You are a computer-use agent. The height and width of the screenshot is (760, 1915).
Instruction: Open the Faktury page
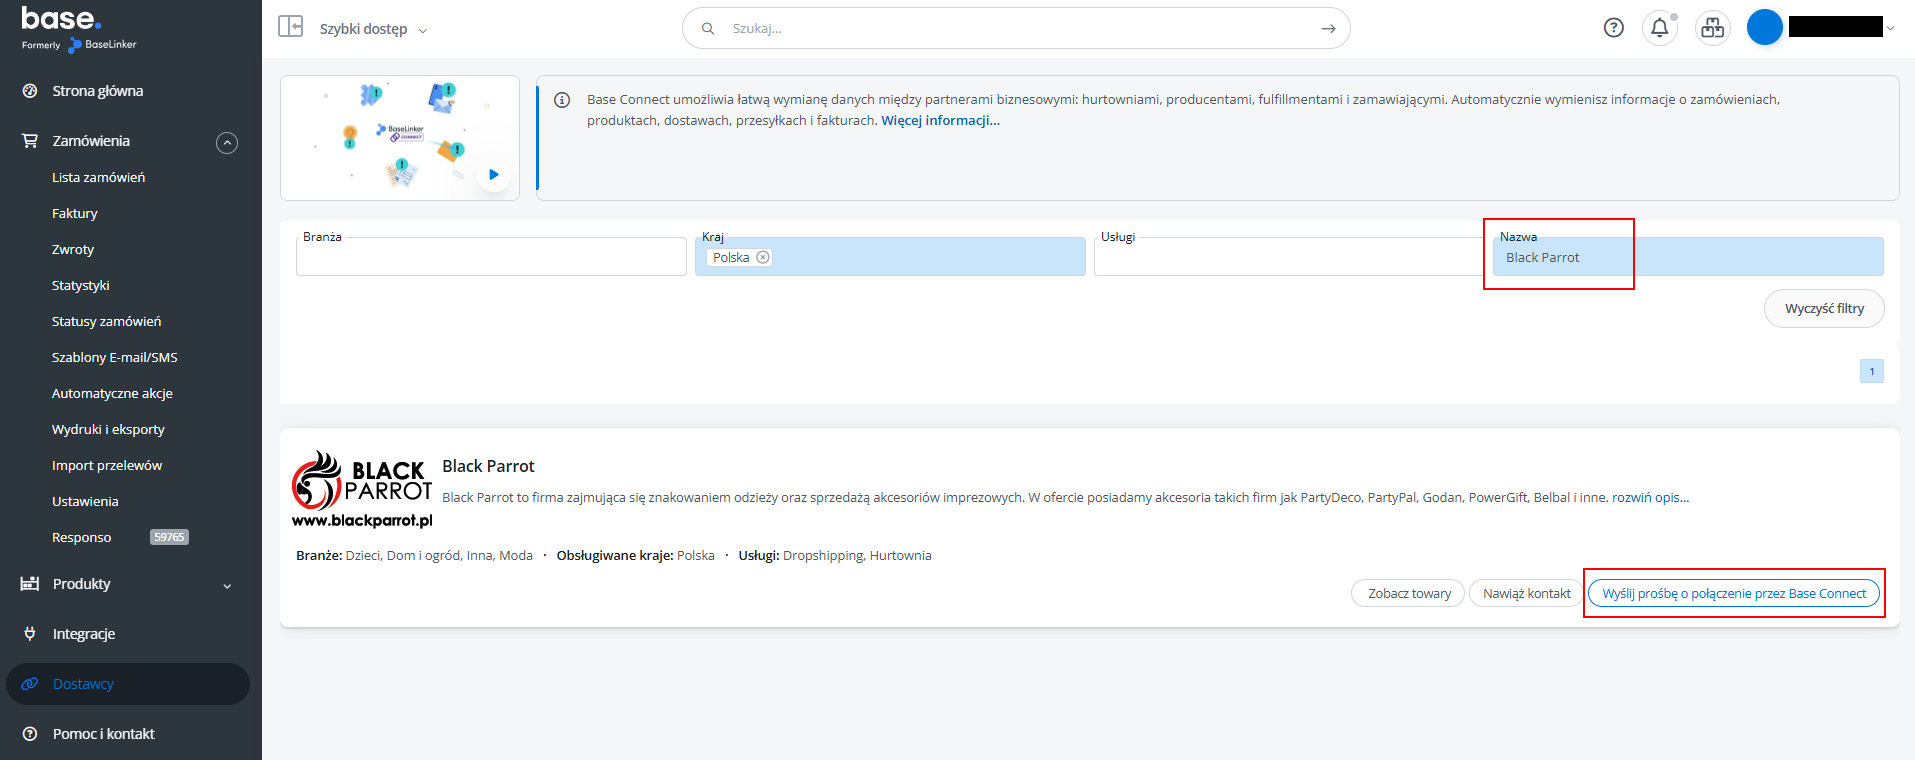pyautogui.click(x=75, y=213)
